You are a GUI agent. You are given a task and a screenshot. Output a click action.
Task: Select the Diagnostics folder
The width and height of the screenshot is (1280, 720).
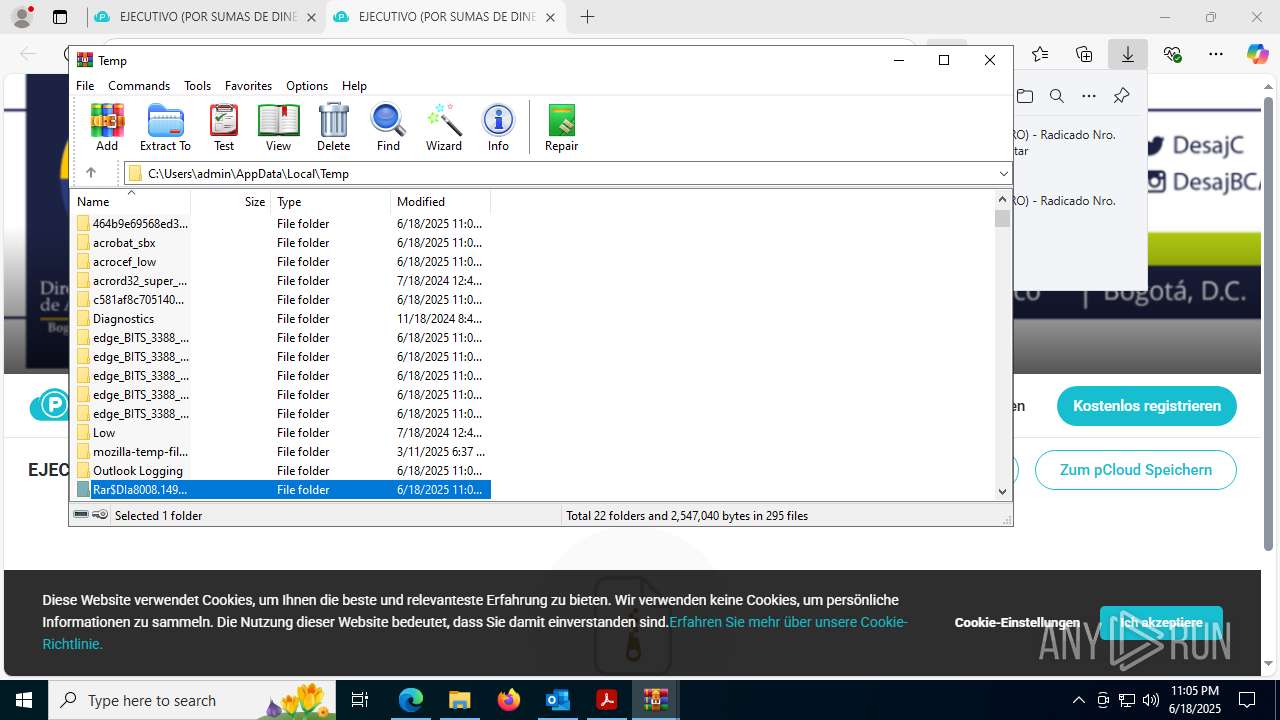click(x=123, y=319)
